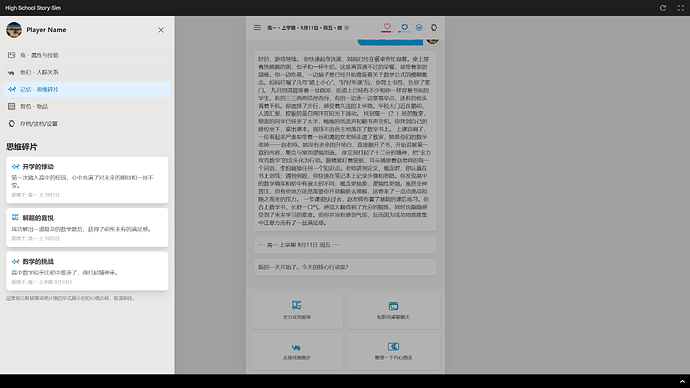Image resolution: width=690 pixels, height=388 pixels.
Task: Click the hamburger menu icon in game header
Action: click(x=257, y=27)
